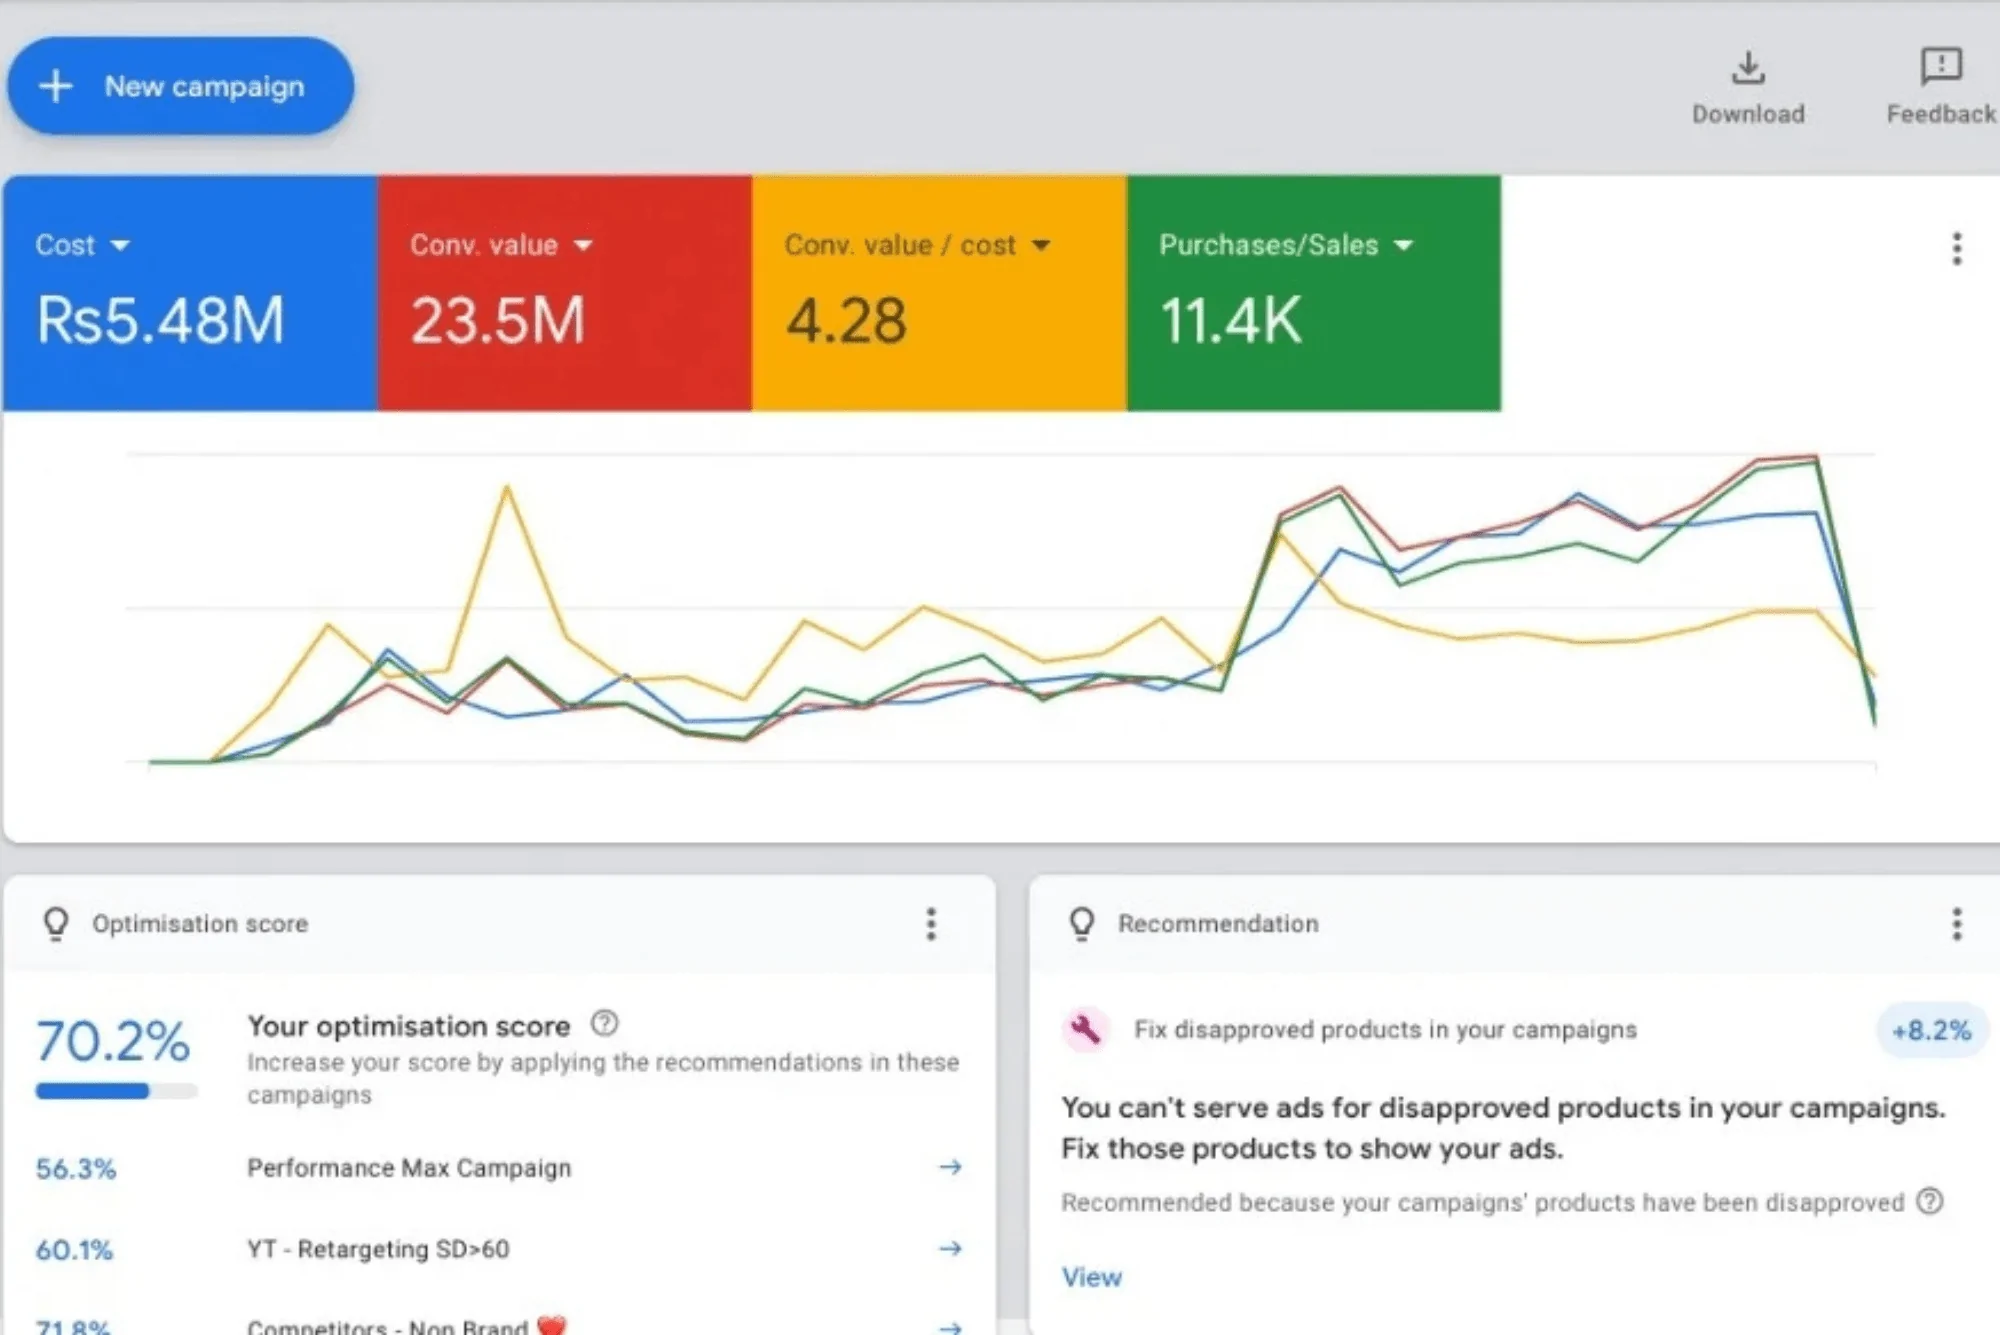Open Performance Max Campaign arrow
Image resolution: width=2000 pixels, height=1335 pixels.
950,1167
